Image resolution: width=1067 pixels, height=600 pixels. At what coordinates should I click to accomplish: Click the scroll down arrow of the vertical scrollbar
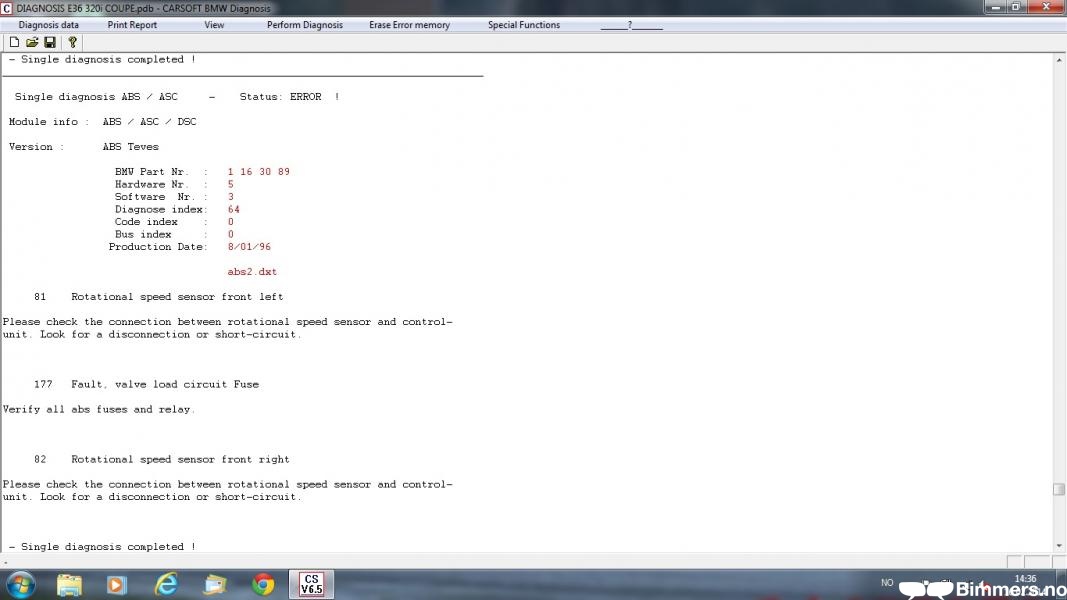(x=1059, y=546)
